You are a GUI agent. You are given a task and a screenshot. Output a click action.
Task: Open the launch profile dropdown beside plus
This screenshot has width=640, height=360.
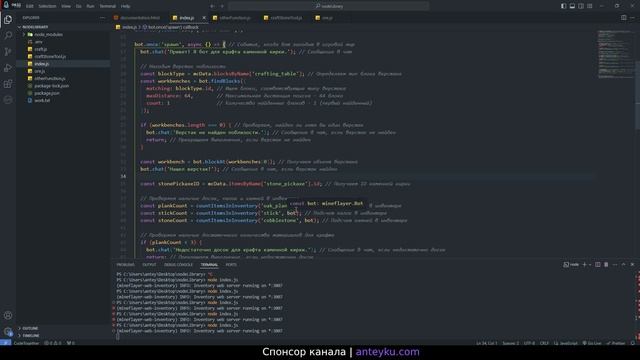point(589,264)
